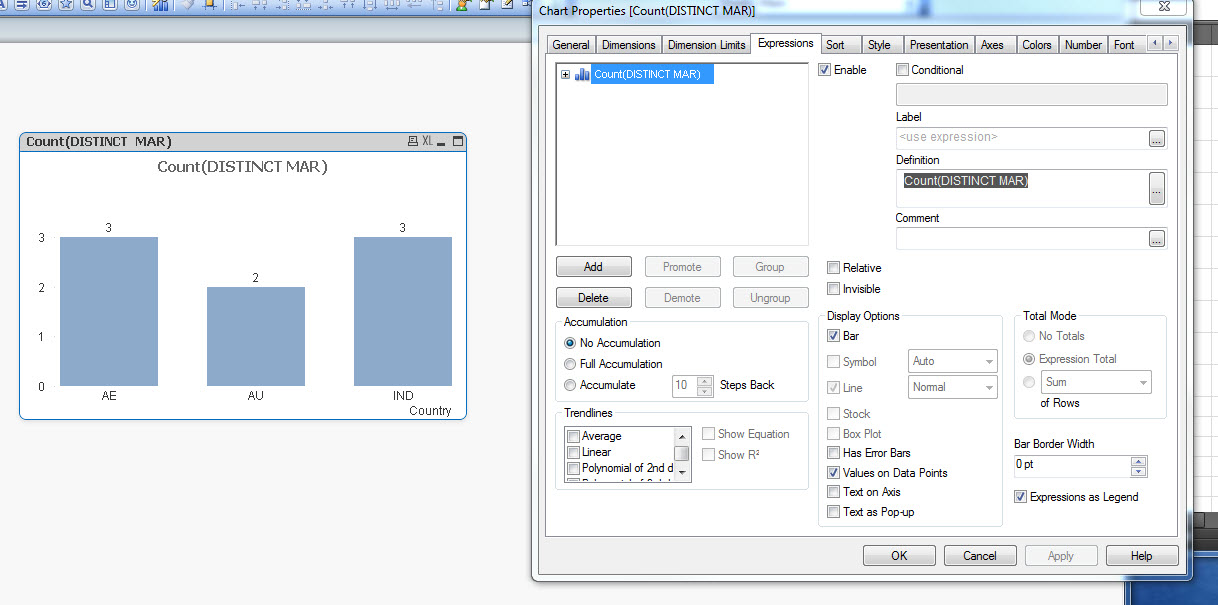Screen dimensions: 1218x605
Task: Click the Bar Border Width field
Action: coord(1071,466)
